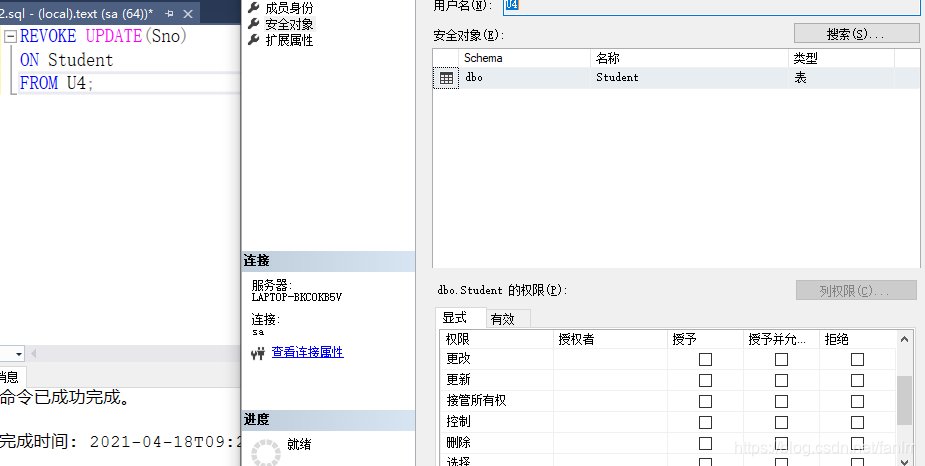Click the 拒绝 column header
This screenshot has width=925, height=466.
857,339
